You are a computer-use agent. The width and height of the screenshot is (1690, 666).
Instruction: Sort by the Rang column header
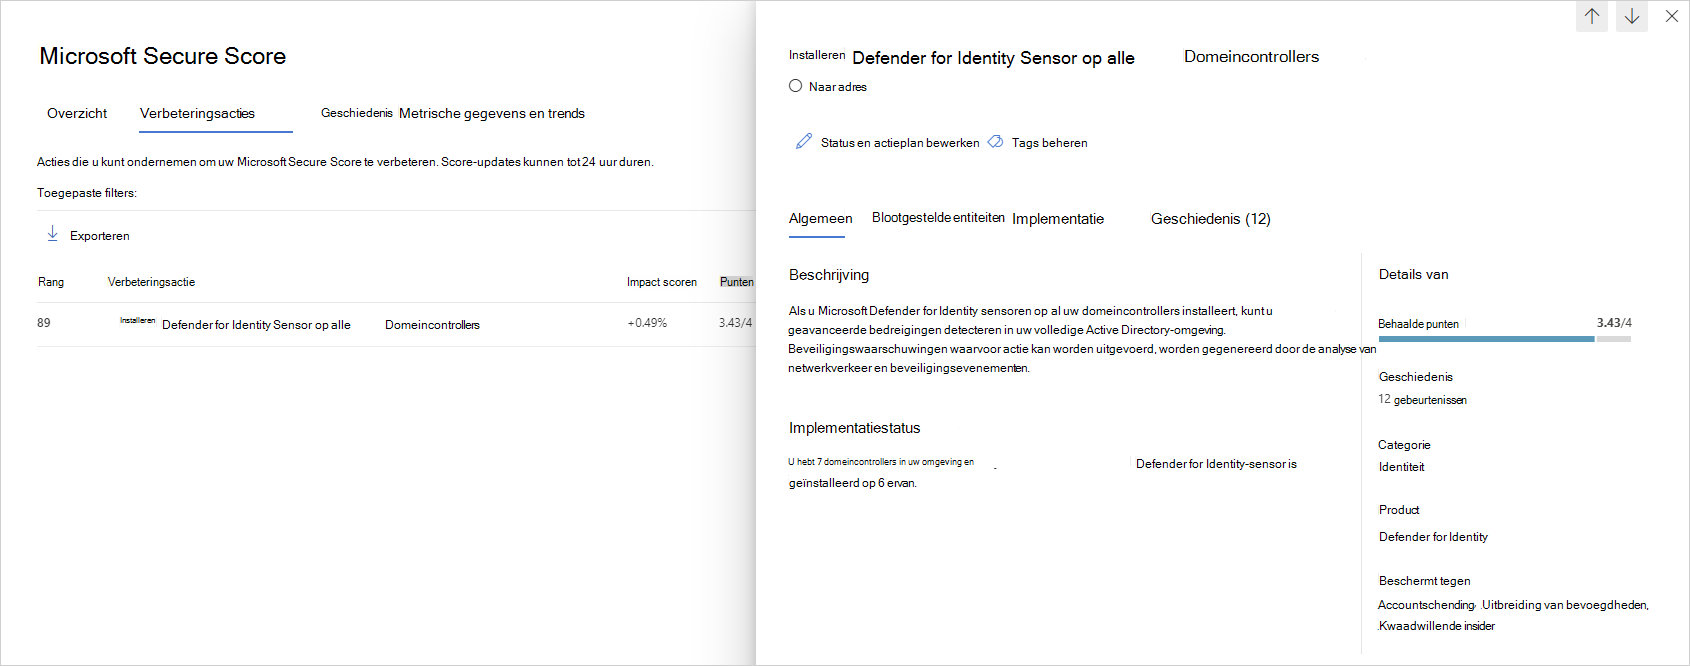(x=51, y=282)
